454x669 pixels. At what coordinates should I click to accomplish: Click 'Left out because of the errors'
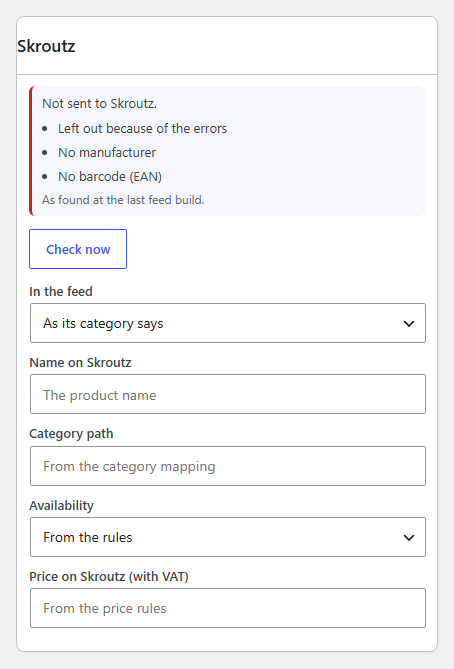[143, 128]
